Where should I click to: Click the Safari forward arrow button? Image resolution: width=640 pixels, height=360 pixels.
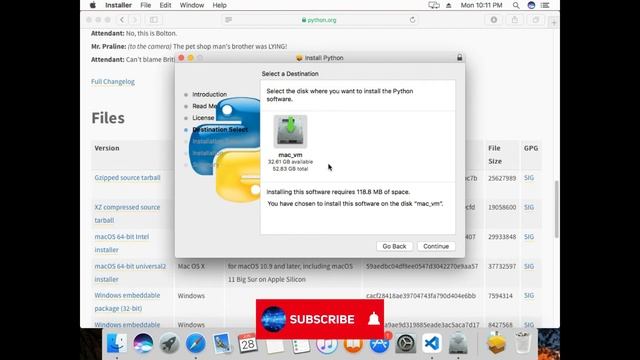135,20
